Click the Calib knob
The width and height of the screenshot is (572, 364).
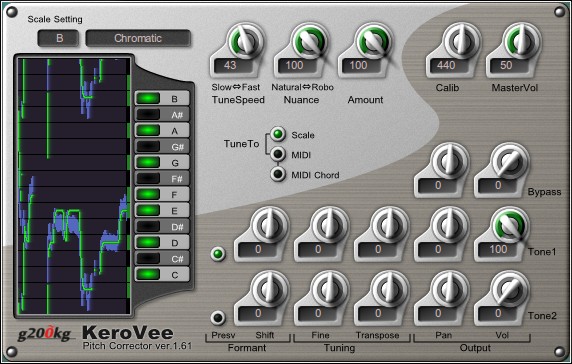click(x=461, y=41)
